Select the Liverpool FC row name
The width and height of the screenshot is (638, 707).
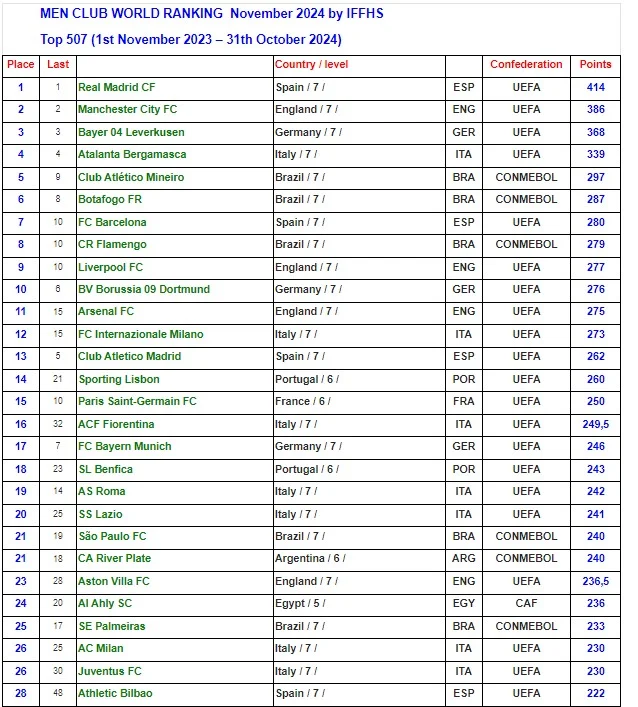click(110, 267)
